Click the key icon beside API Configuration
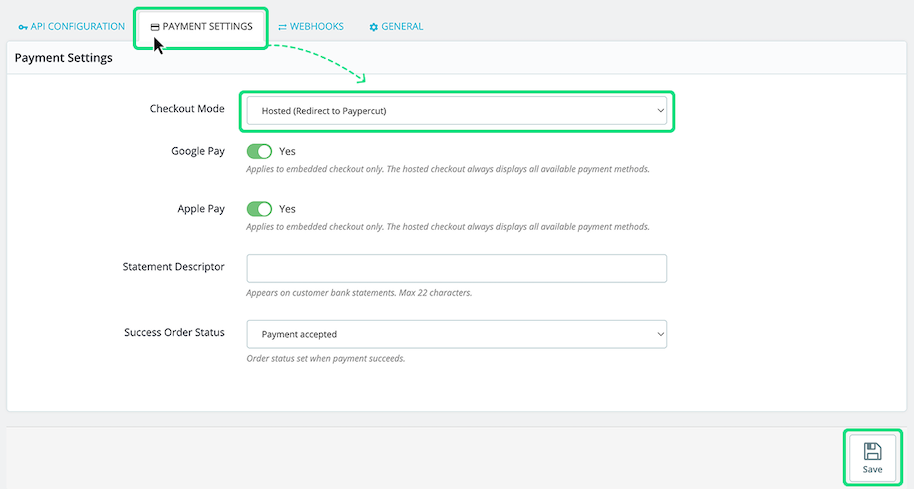This screenshot has height=489, width=914. [23, 27]
